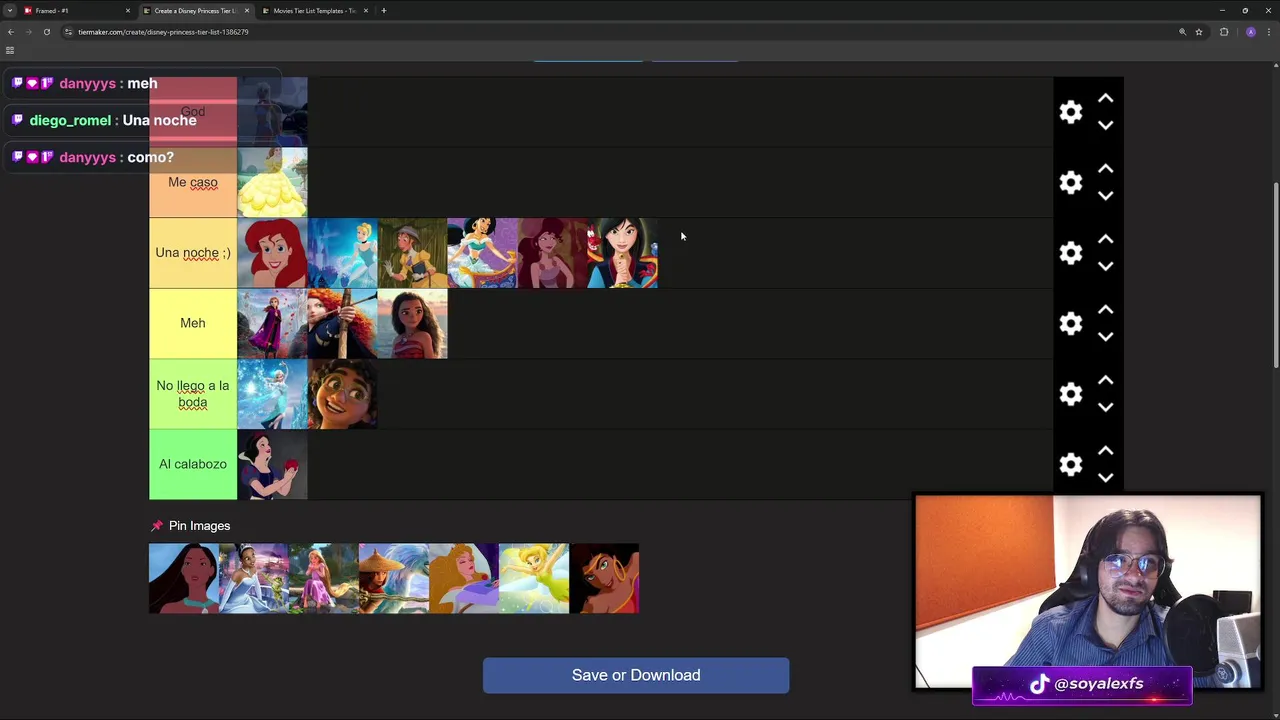Select the Tinker Bell image in the pool
Screen dimensions: 1280x720
click(x=534, y=579)
